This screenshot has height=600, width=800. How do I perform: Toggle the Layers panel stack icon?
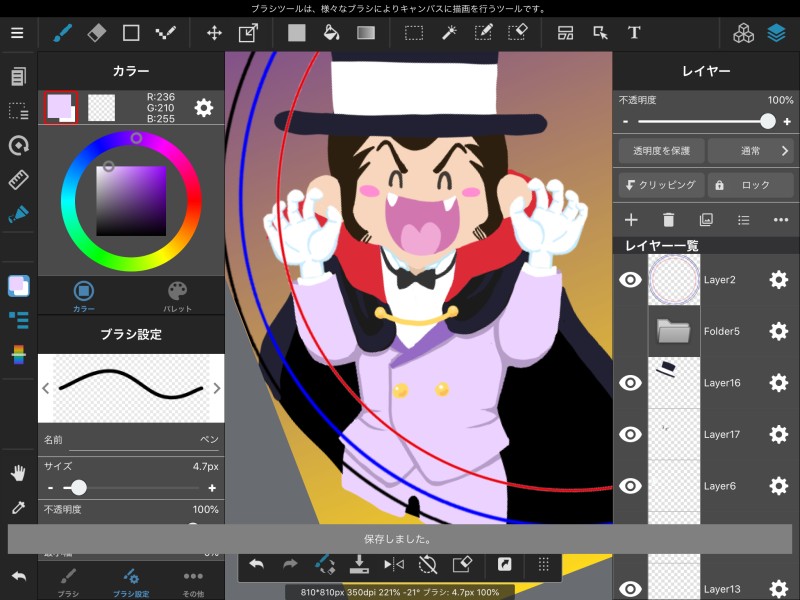pos(777,33)
